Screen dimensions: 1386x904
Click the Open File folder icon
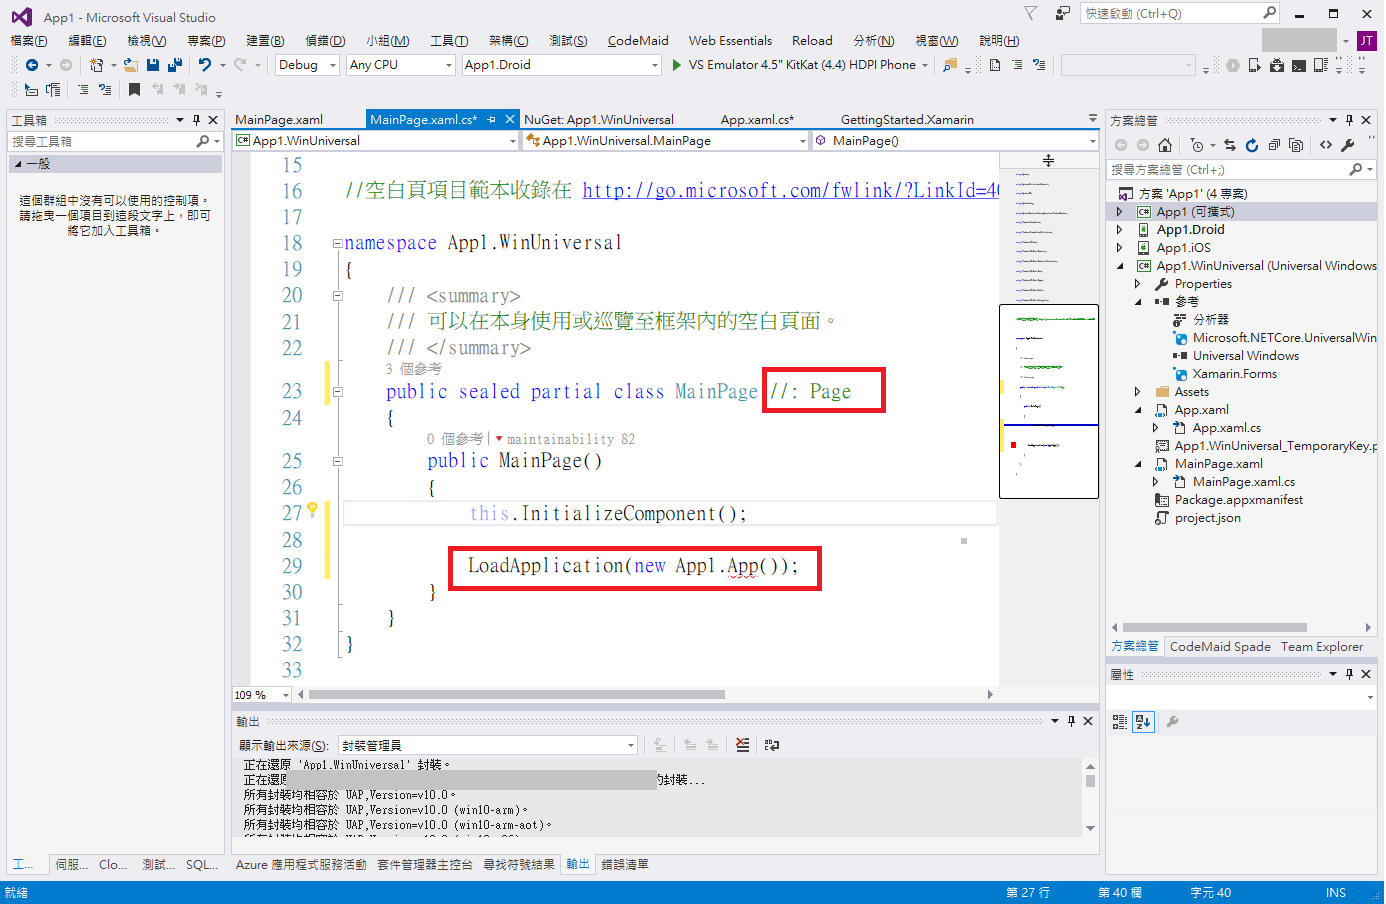coord(131,65)
